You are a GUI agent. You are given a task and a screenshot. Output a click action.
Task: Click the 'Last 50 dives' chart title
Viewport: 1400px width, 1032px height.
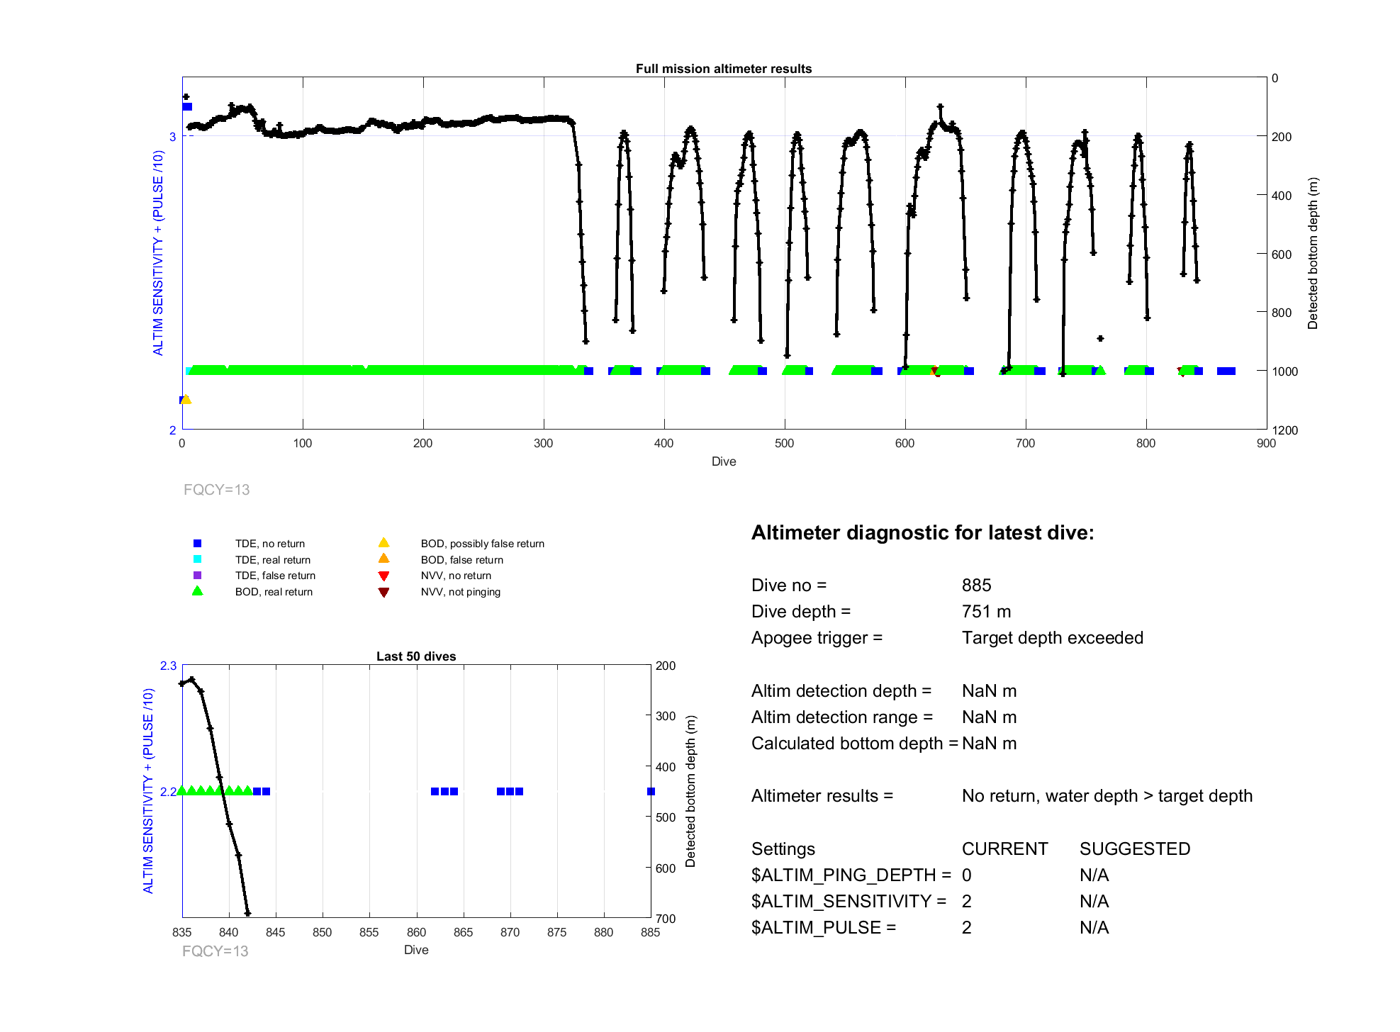point(416,657)
